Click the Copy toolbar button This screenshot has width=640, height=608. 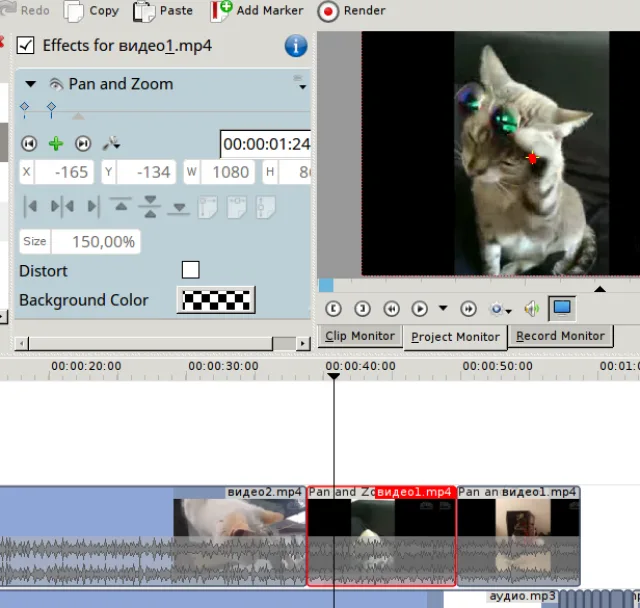click(x=91, y=11)
